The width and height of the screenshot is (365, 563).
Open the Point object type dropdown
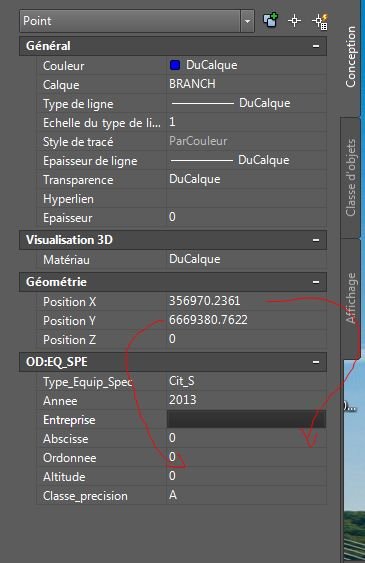coord(137,21)
